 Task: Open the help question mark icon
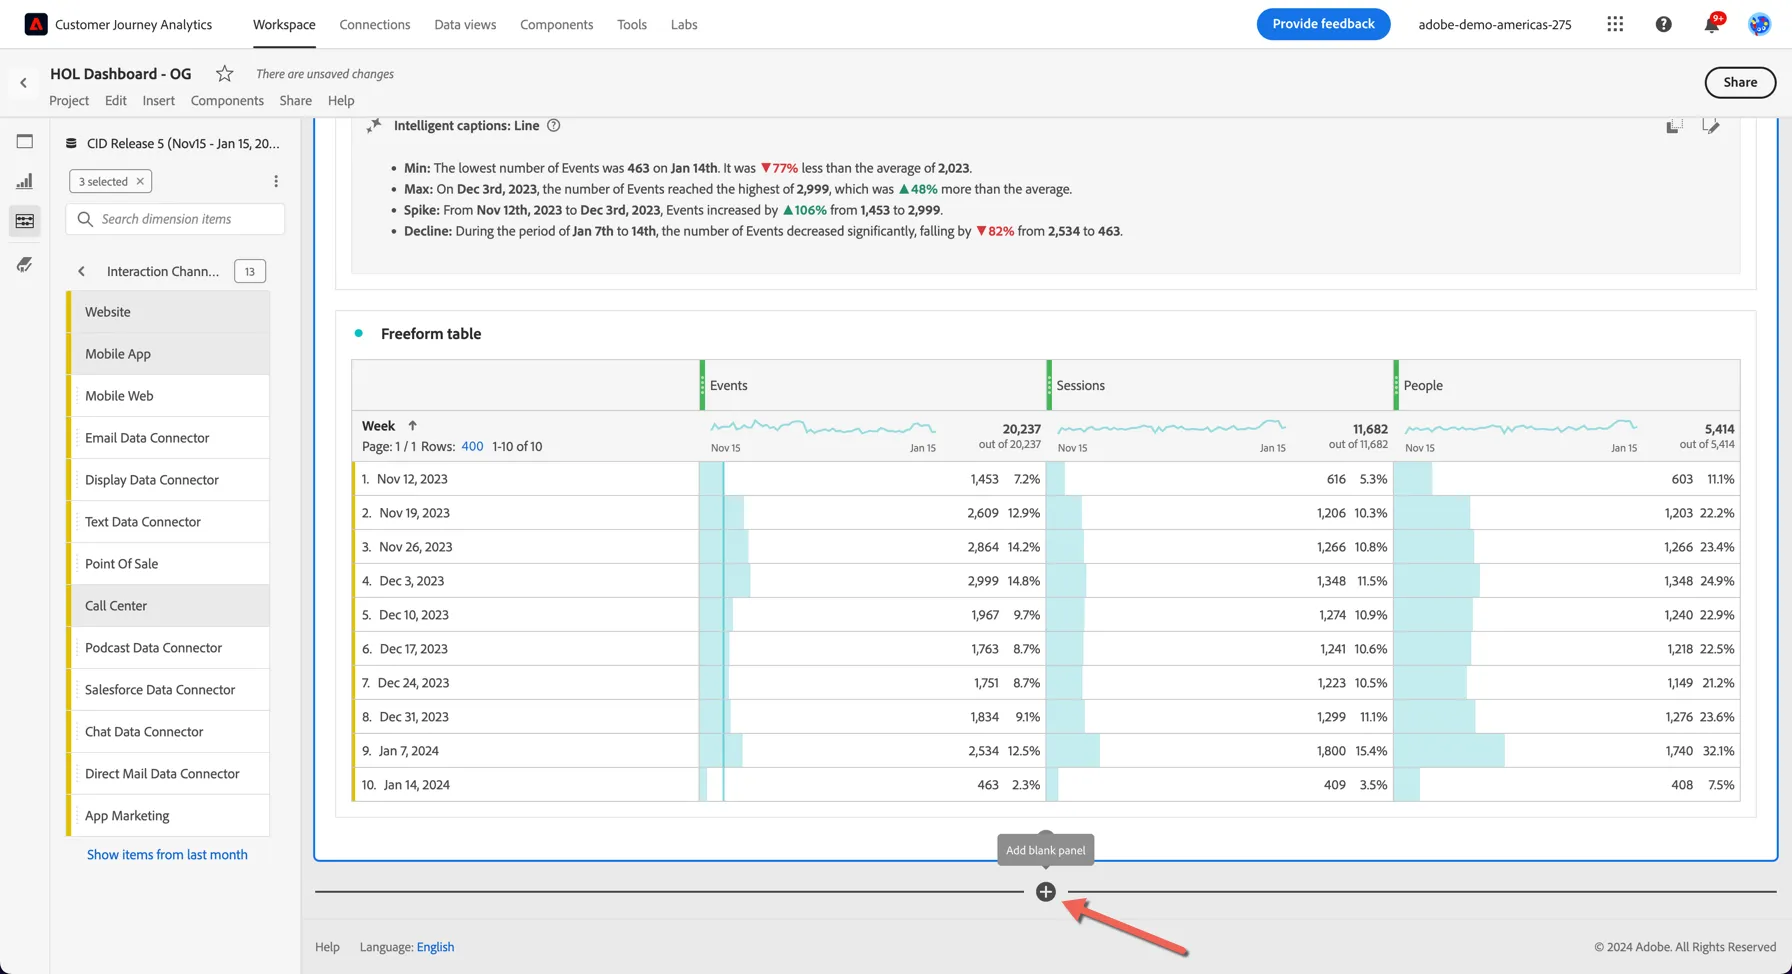tap(1663, 24)
